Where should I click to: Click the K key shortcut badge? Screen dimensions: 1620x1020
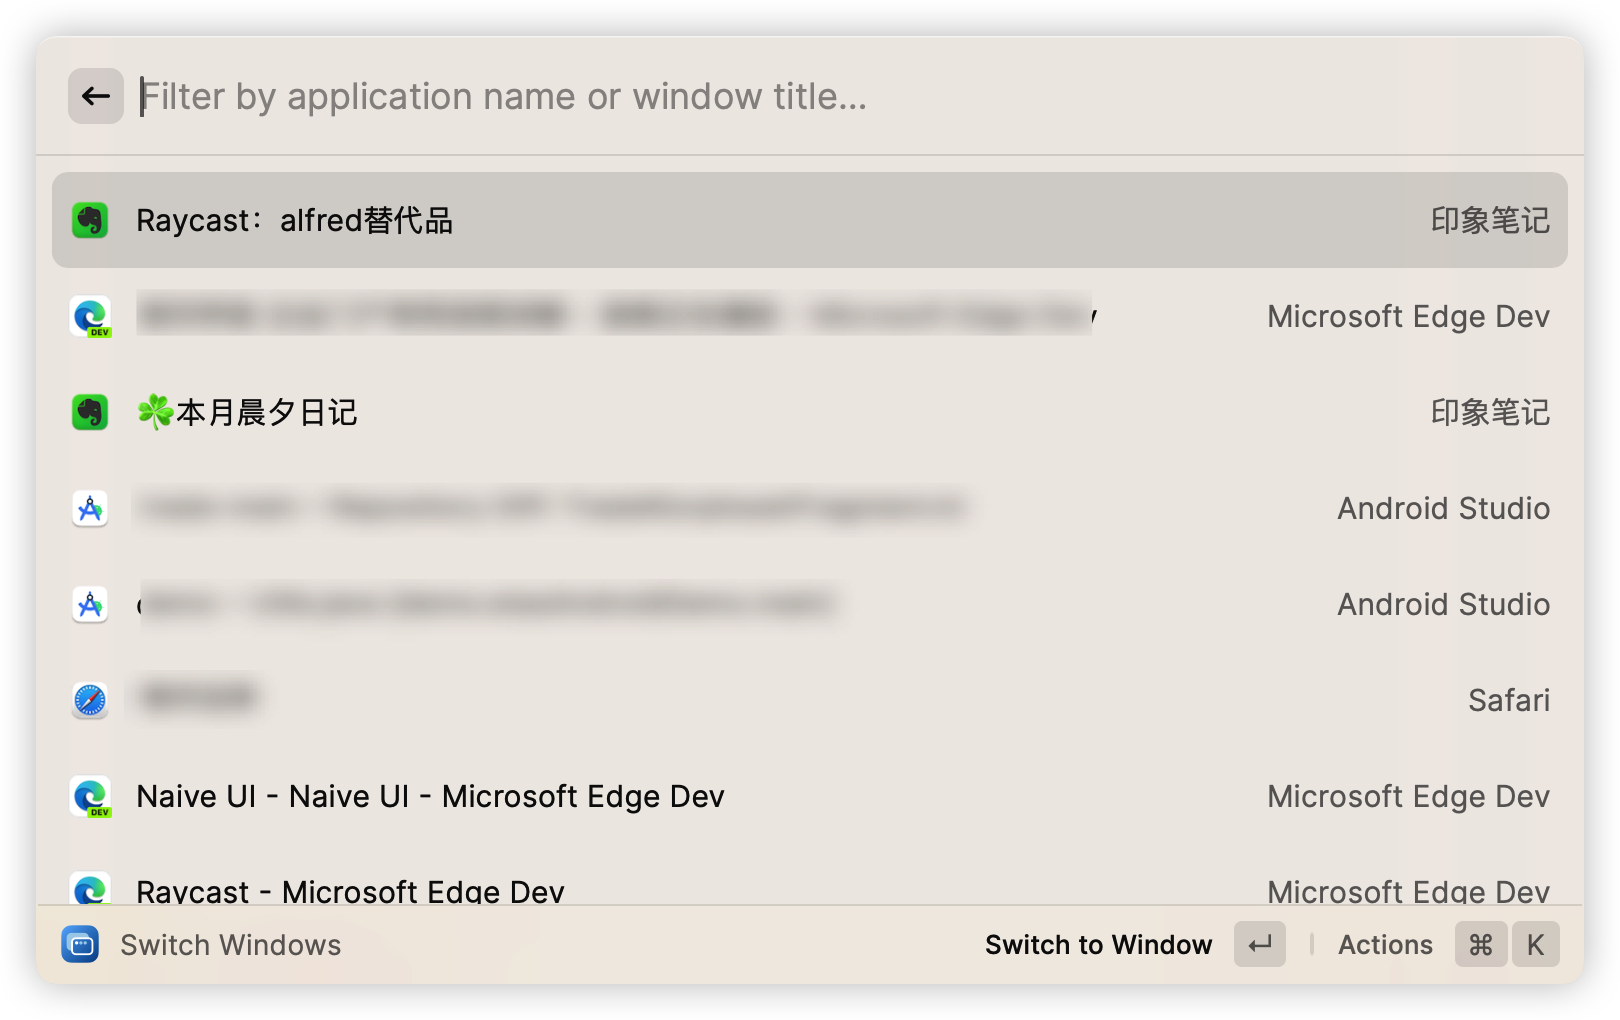(1535, 944)
